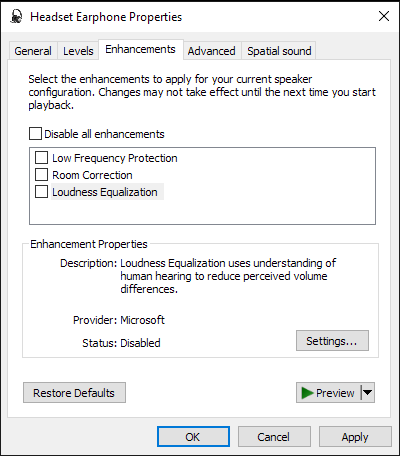Switch to the General tab

point(33,51)
